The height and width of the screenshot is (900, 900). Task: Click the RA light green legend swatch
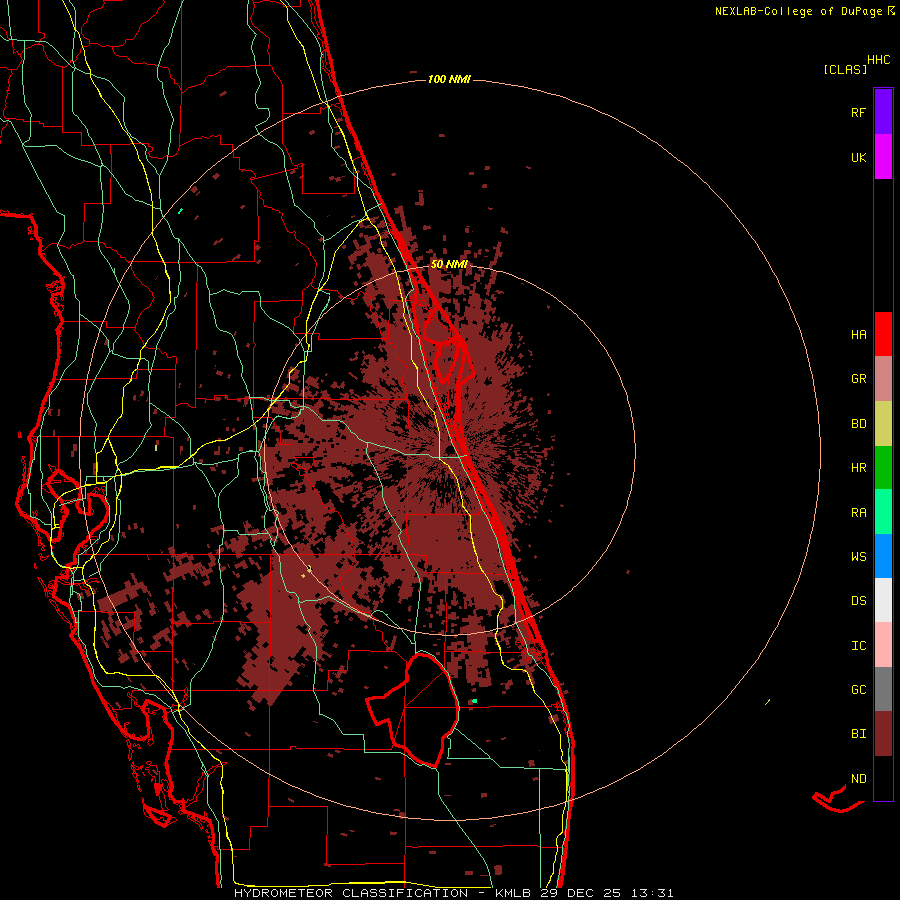pos(883,512)
